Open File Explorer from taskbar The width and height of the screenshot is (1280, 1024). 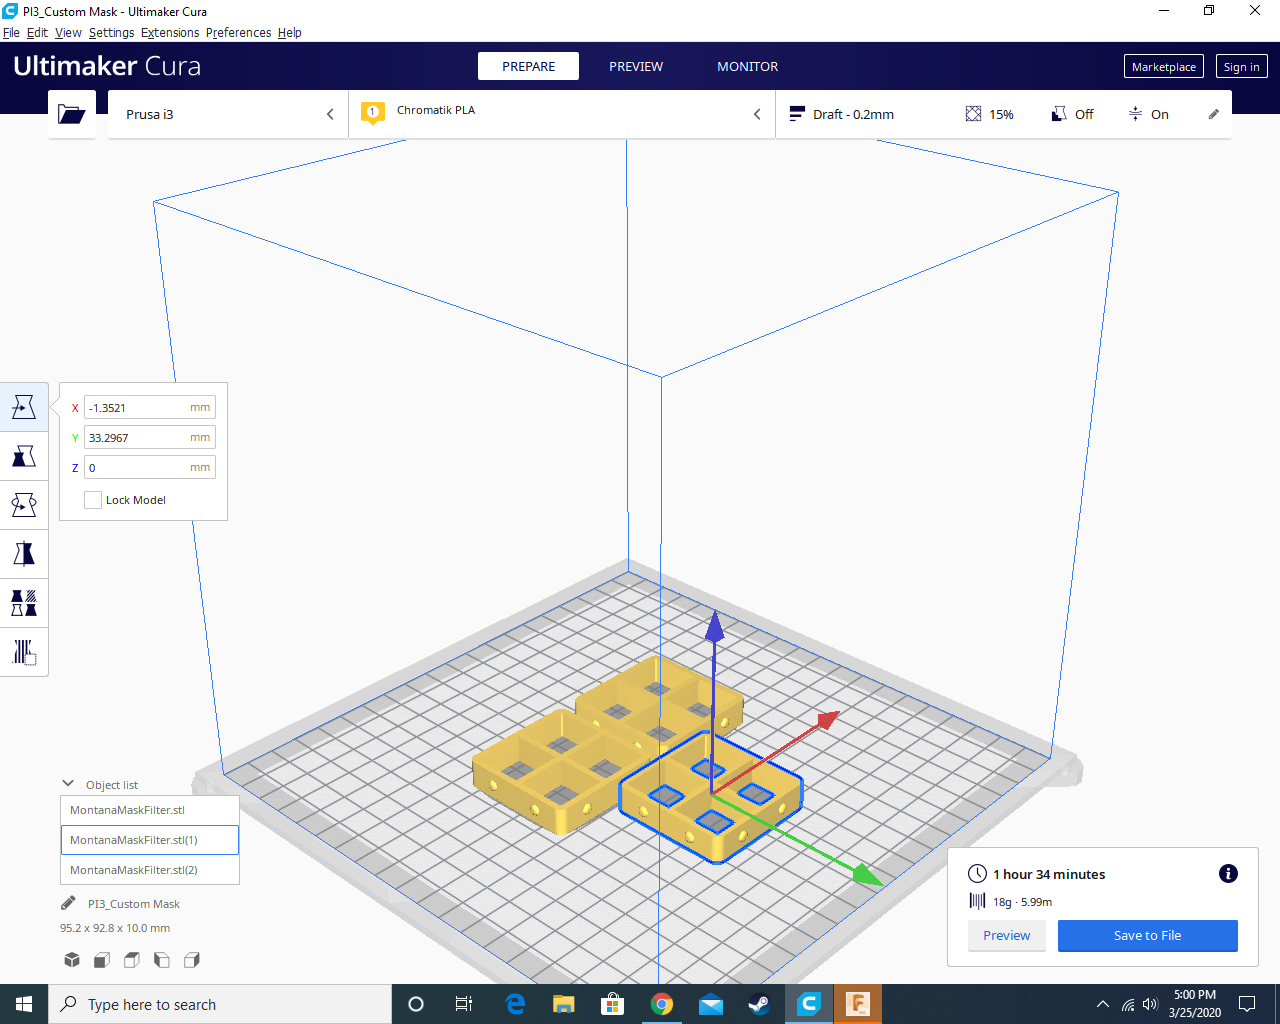click(x=563, y=1004)
